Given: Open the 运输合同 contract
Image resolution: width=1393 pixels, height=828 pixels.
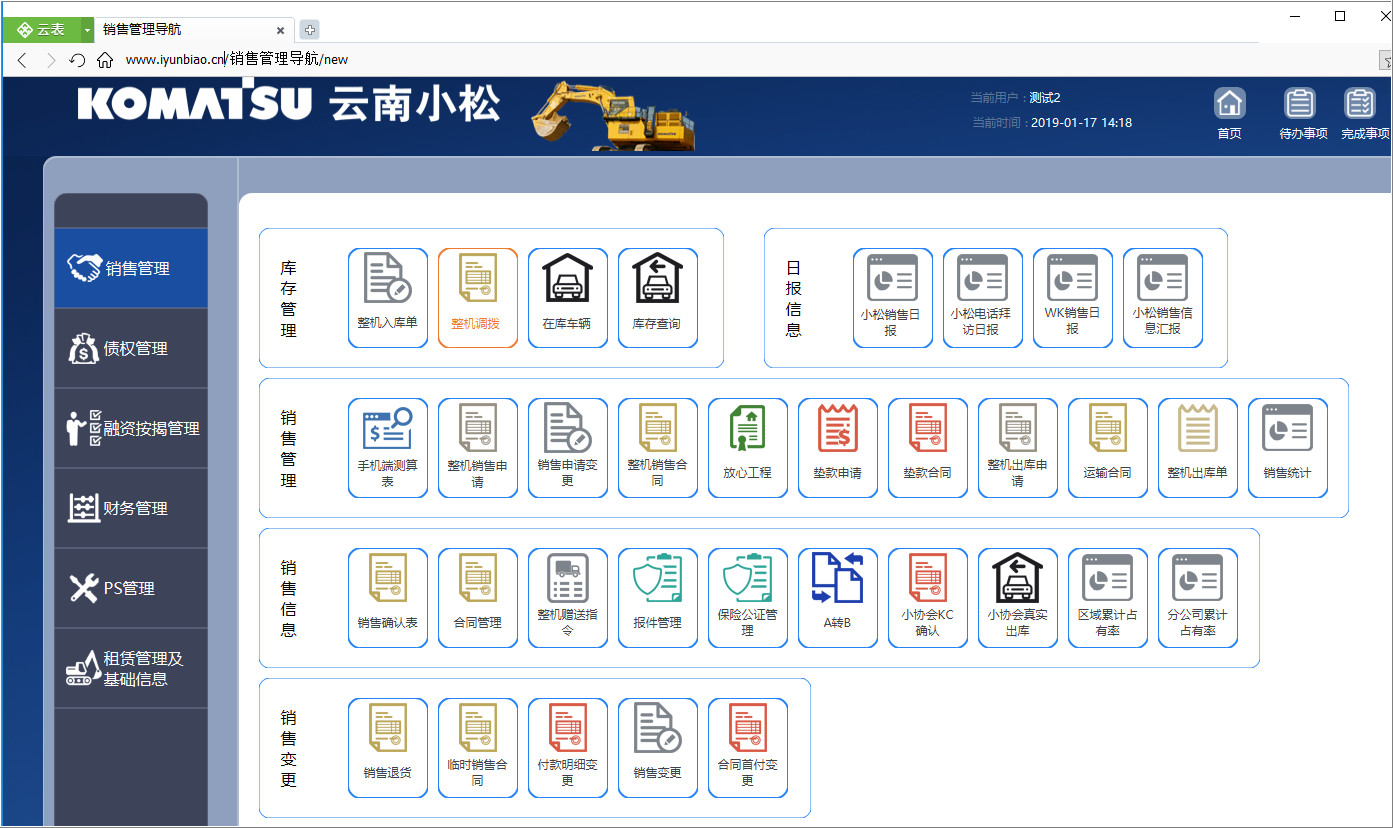Looking at the screenshot, I should pos(1108,448).
